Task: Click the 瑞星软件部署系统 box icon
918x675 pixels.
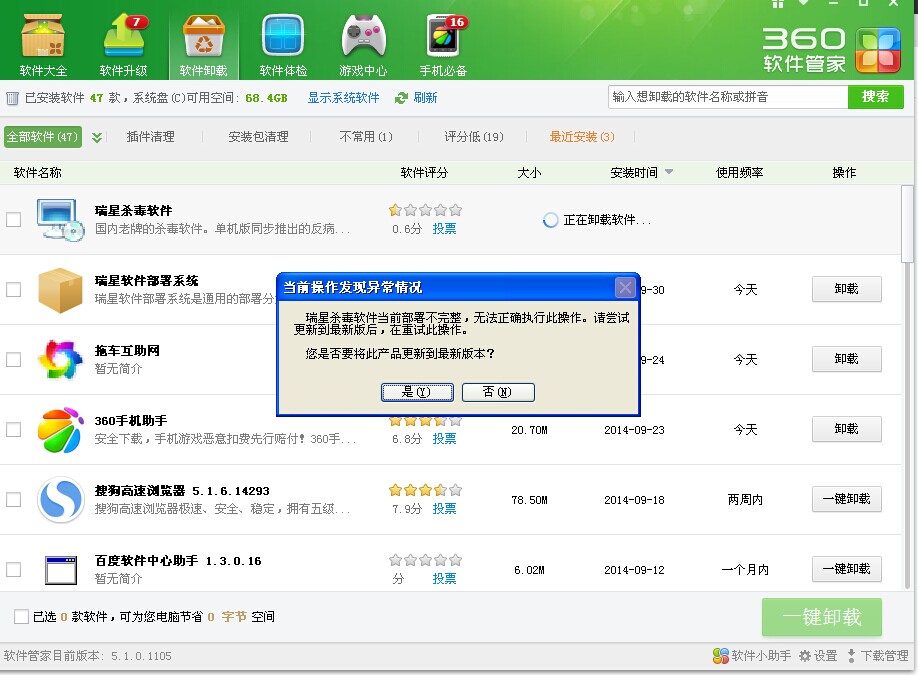Action: point(60,290)
